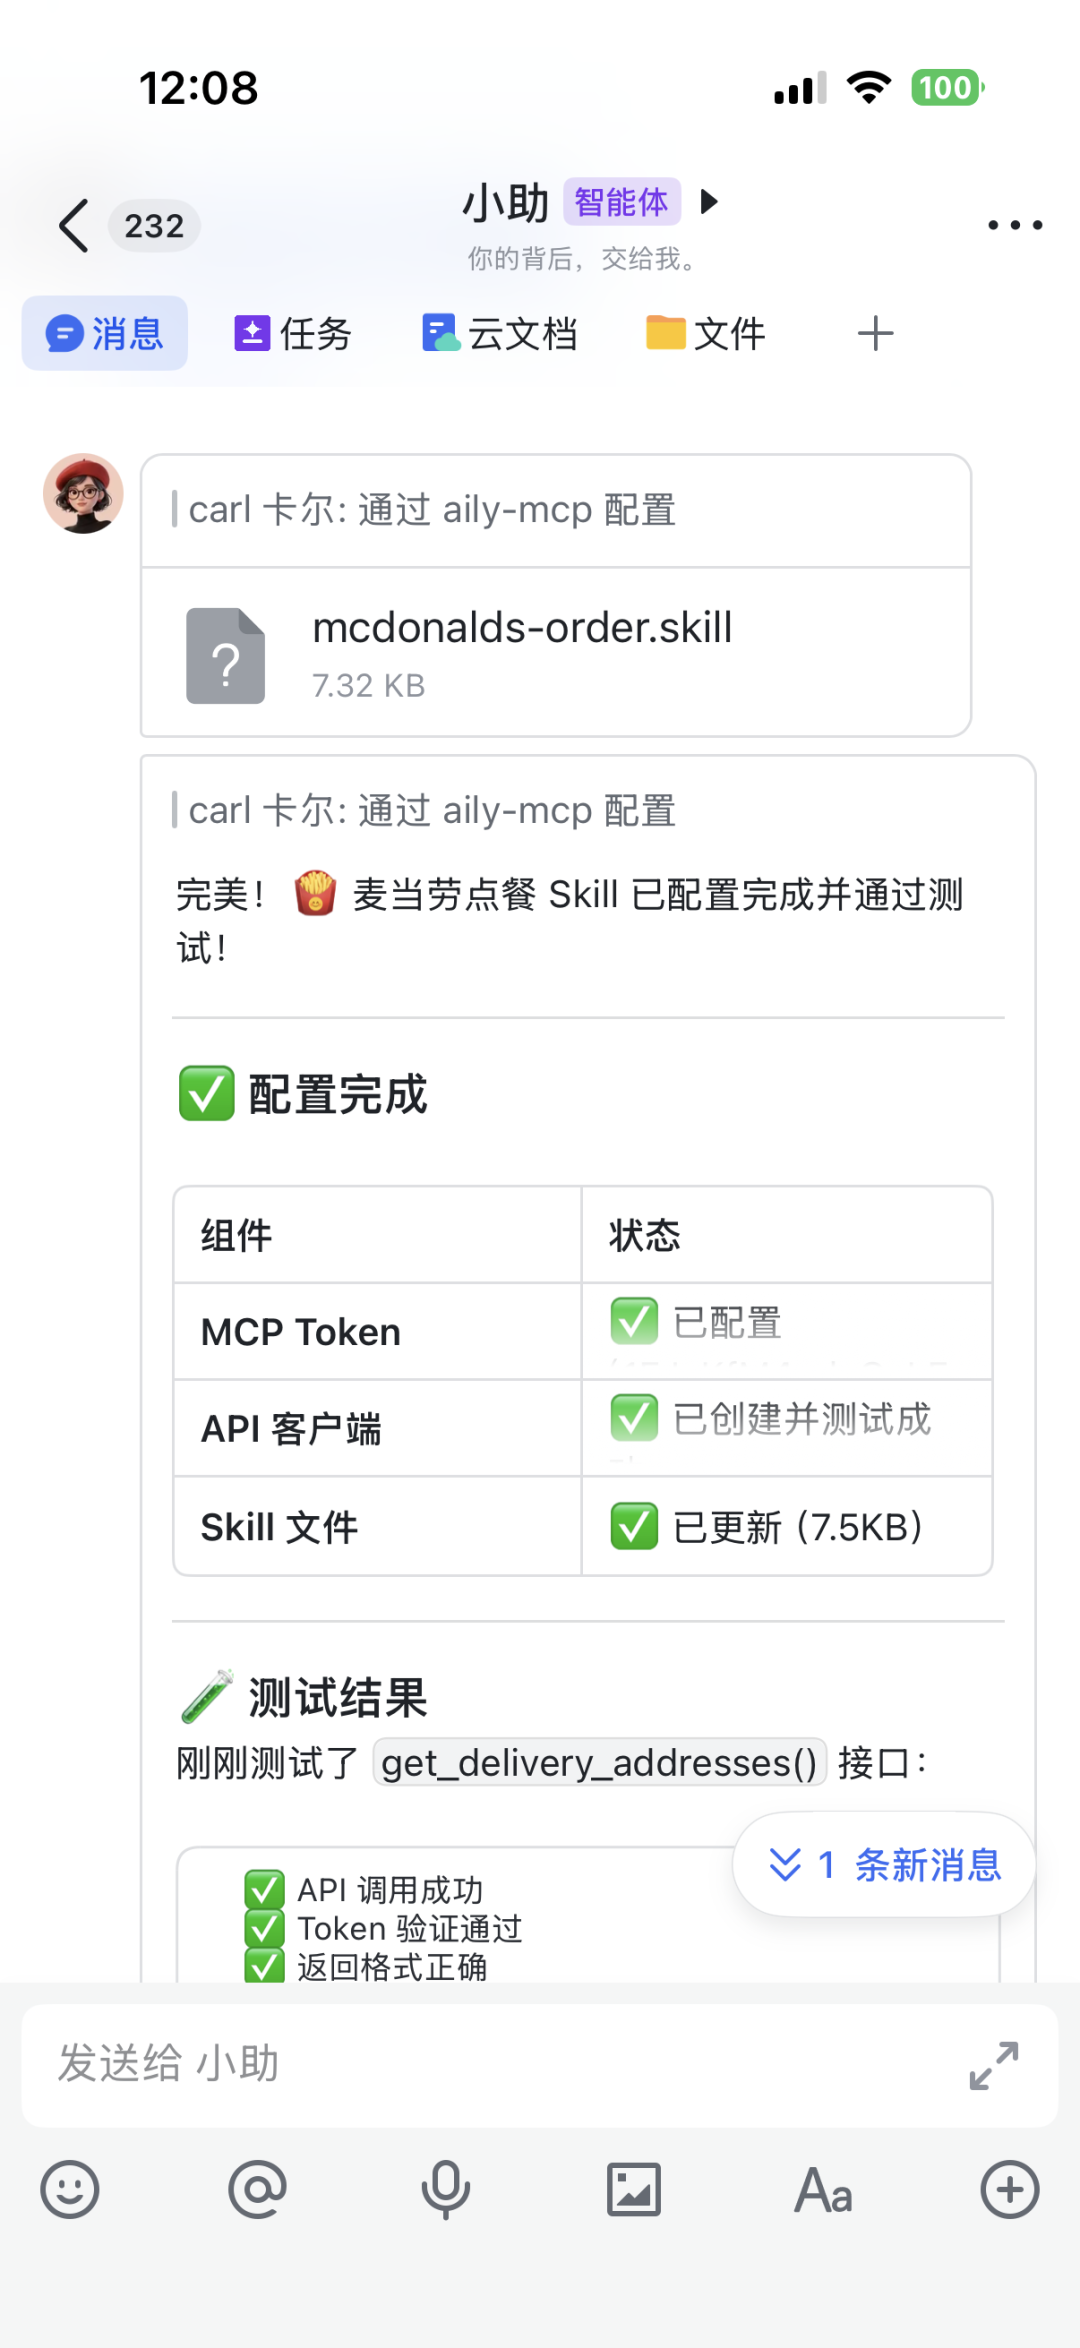Open the emoji picker
The height and width of the screenshot is (2348, 1080).
click(x=68, y=2190)
